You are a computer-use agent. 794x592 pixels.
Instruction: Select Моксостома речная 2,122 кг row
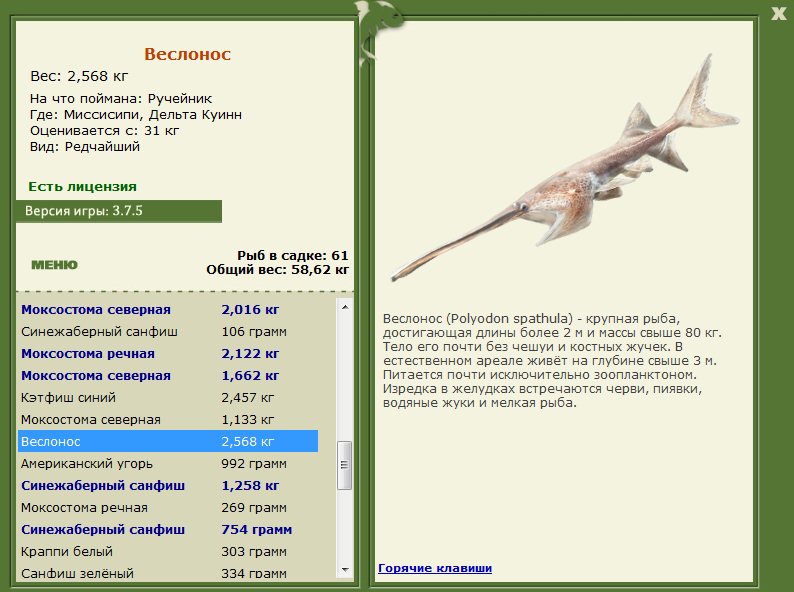168,353
